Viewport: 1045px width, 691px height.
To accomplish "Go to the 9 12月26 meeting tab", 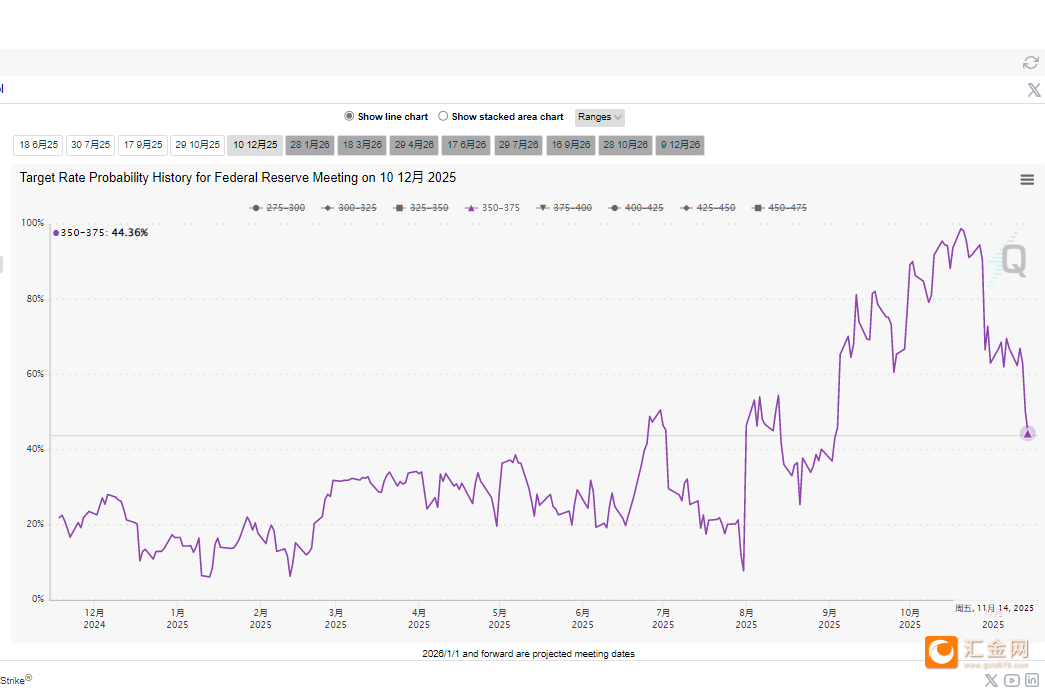I will click(x=680, y=145).
